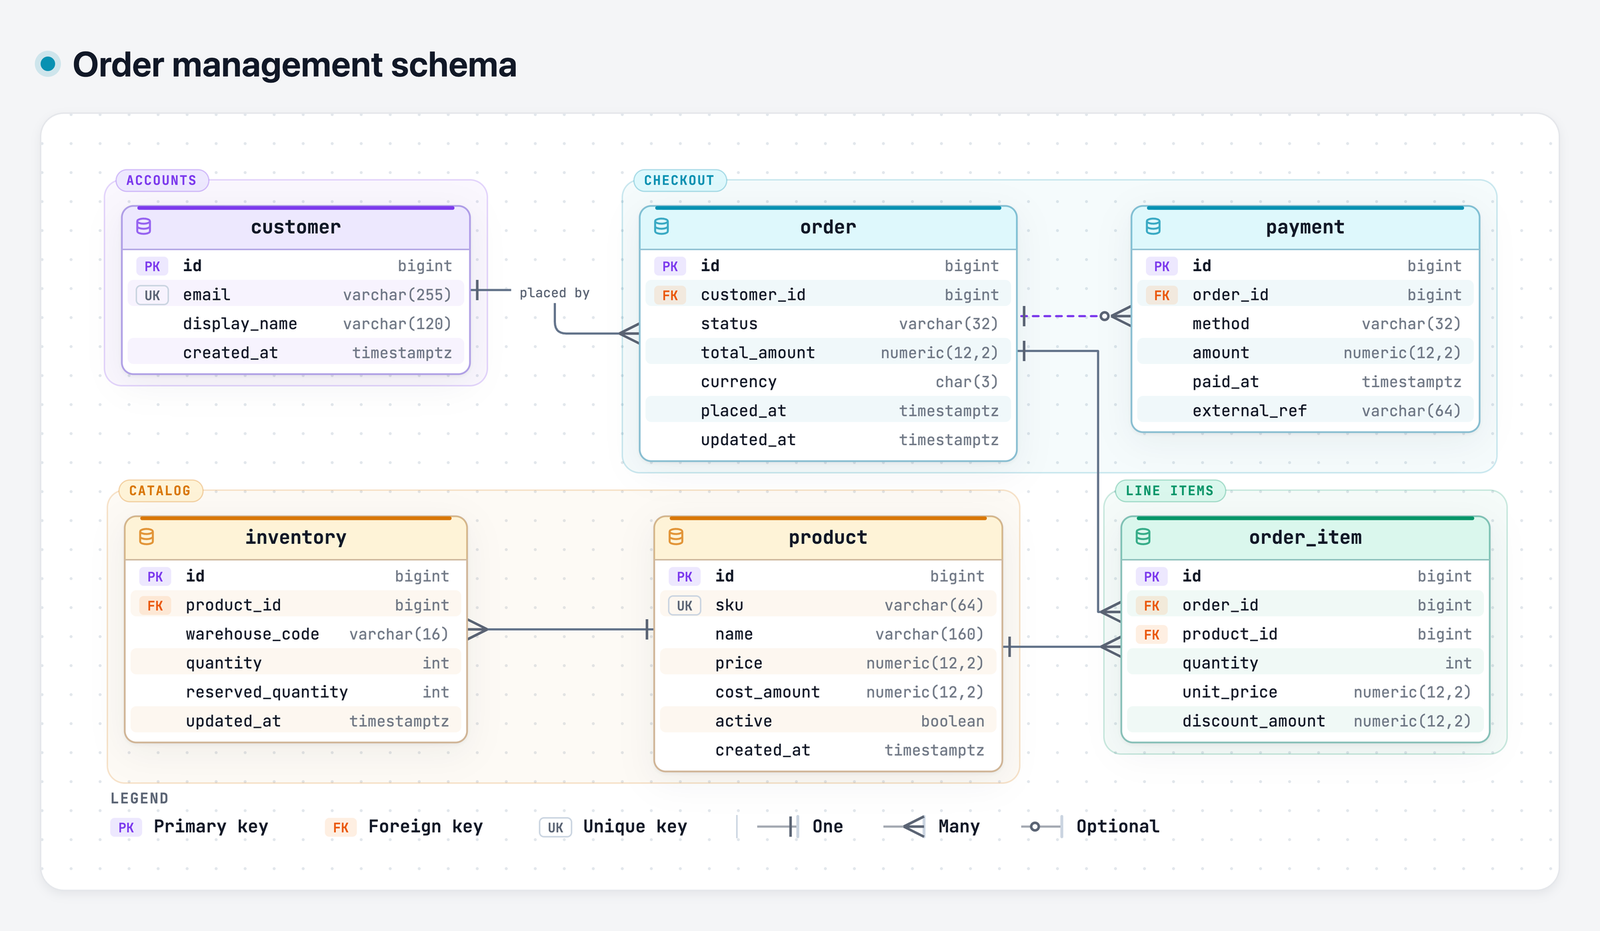This screenshot has width=1600, height=931.
Task: Click the PK badge on customer id
Action: click(x=152, y=266)
